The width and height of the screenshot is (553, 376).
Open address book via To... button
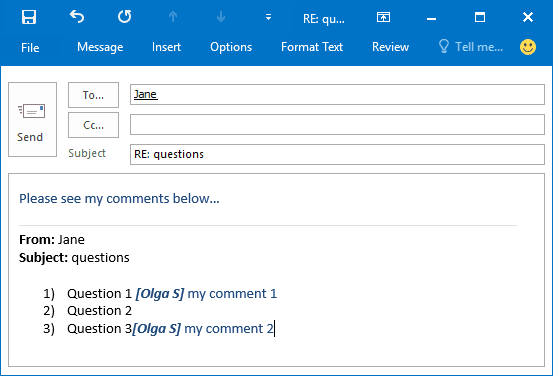(x=93, y=95)
